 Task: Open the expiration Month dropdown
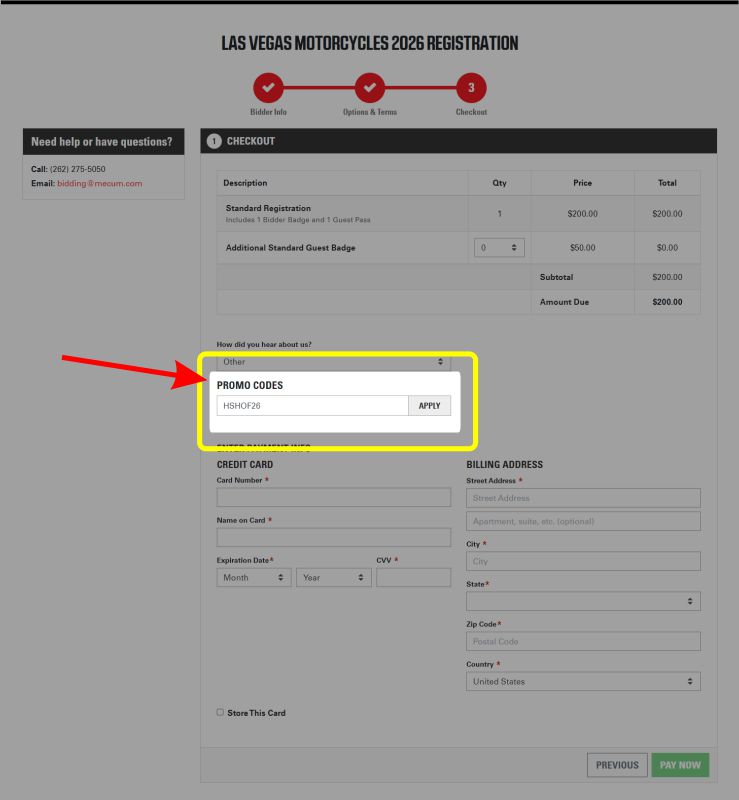point(254,578)
